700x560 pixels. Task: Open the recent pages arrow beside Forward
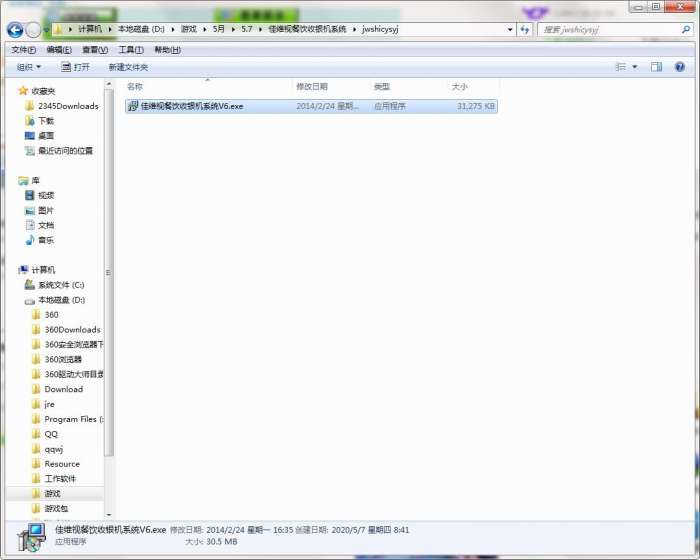tap(46, 30)
